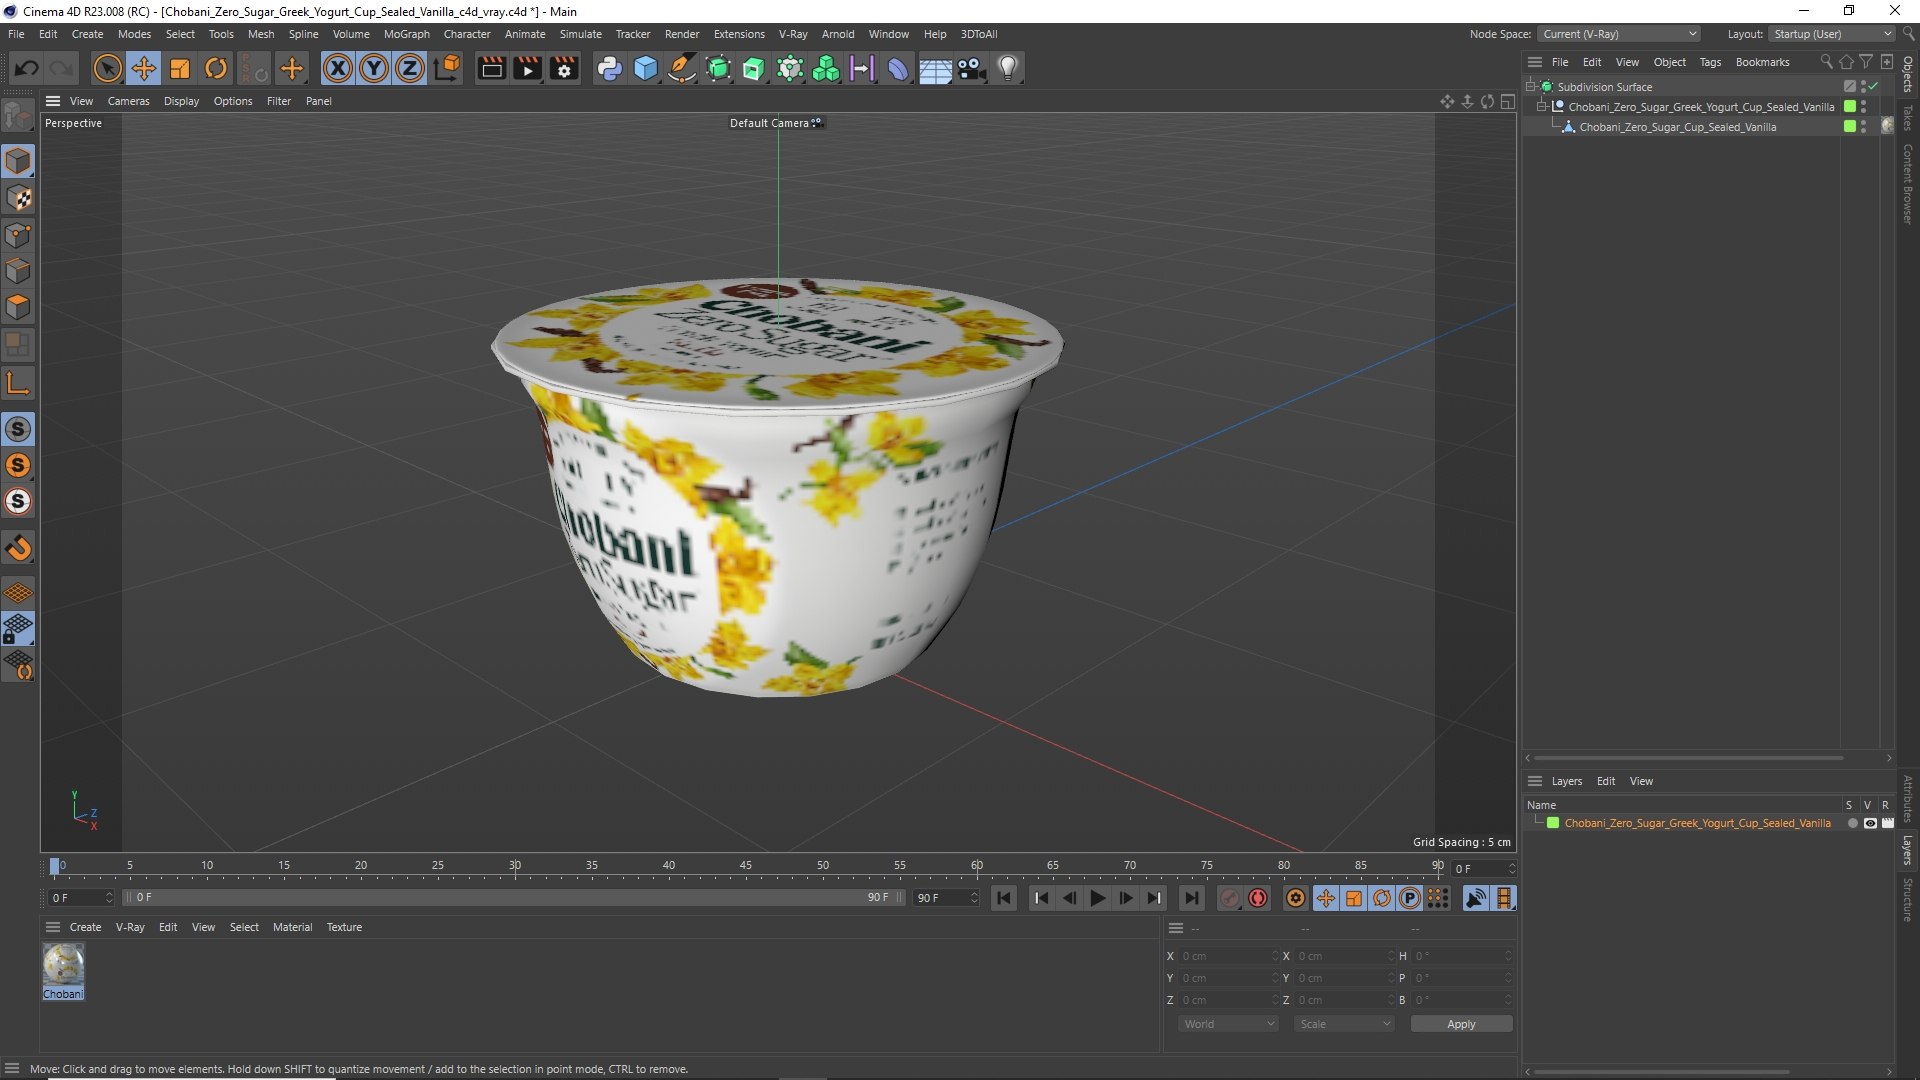Open the Node Space dropdown
The image size is (1920, 1080).
tap(1619, 34)
